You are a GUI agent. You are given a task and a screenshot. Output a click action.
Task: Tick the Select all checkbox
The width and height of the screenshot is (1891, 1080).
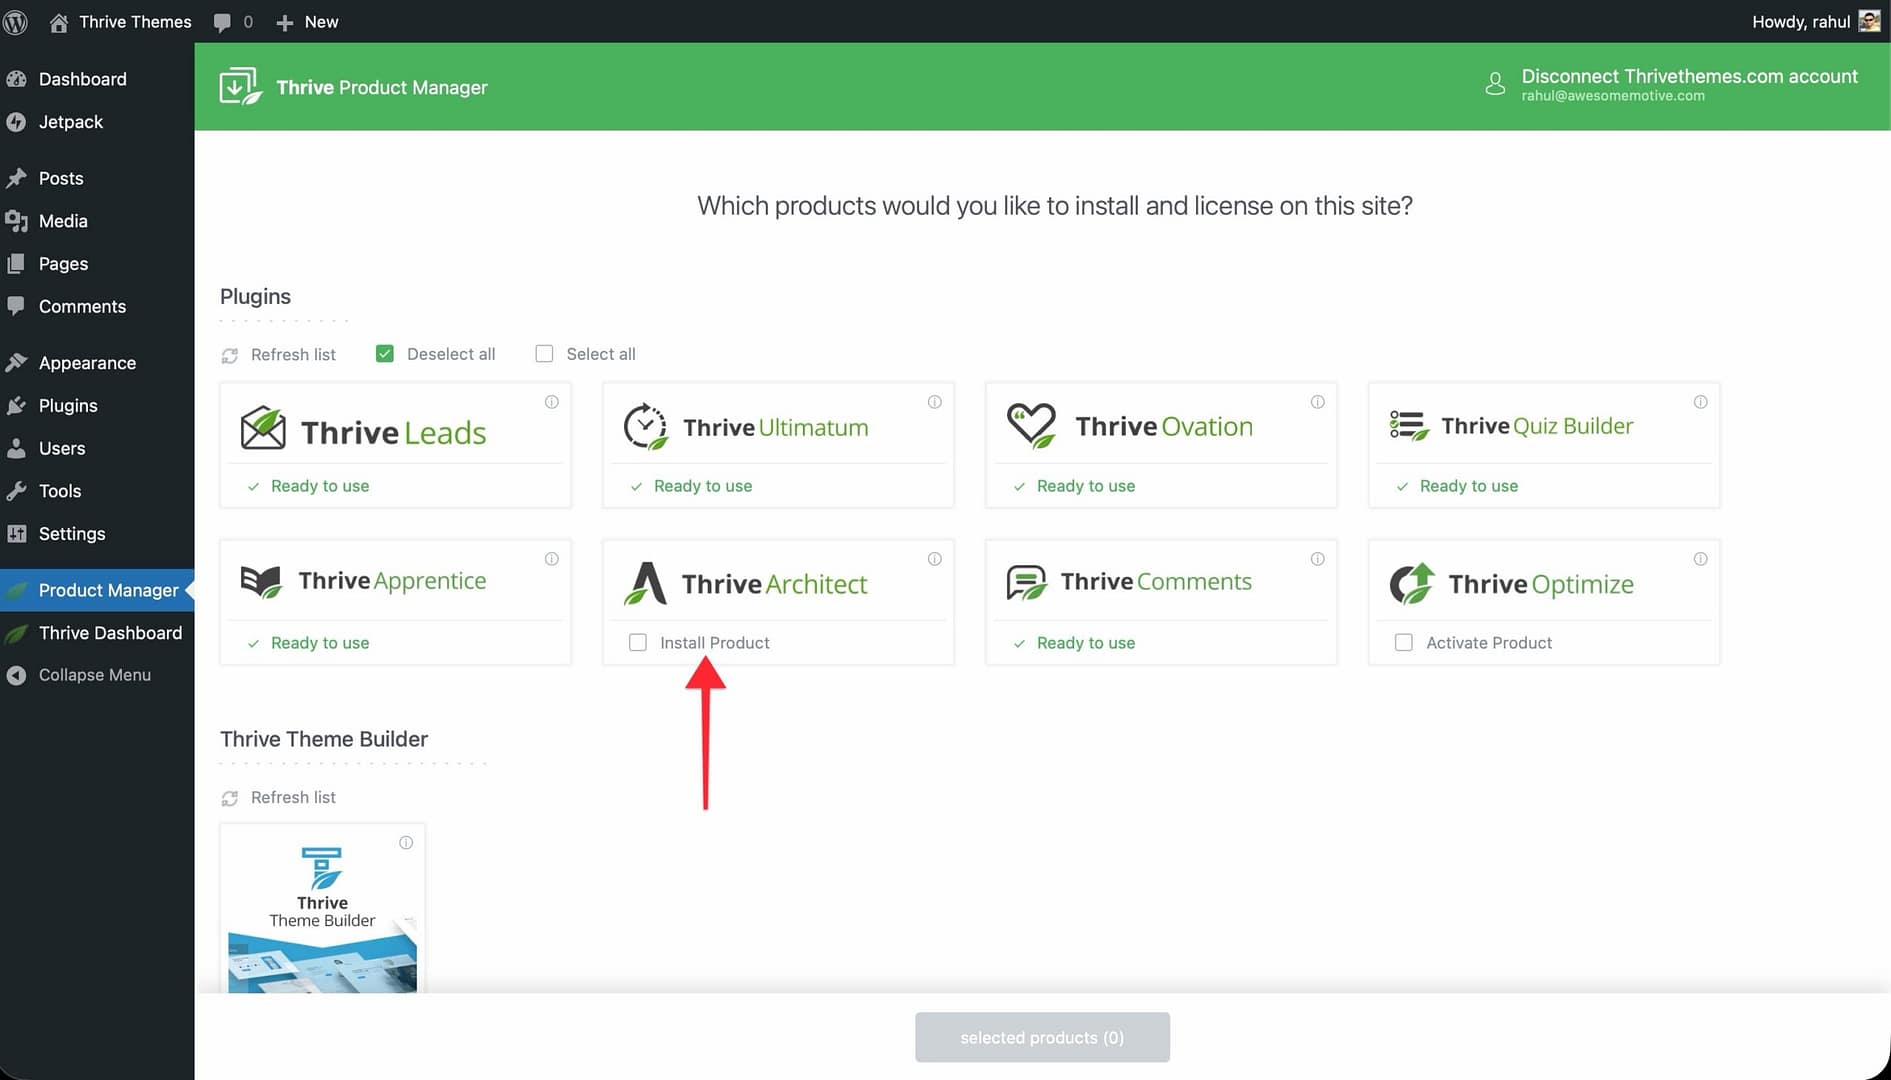(544, 354)
